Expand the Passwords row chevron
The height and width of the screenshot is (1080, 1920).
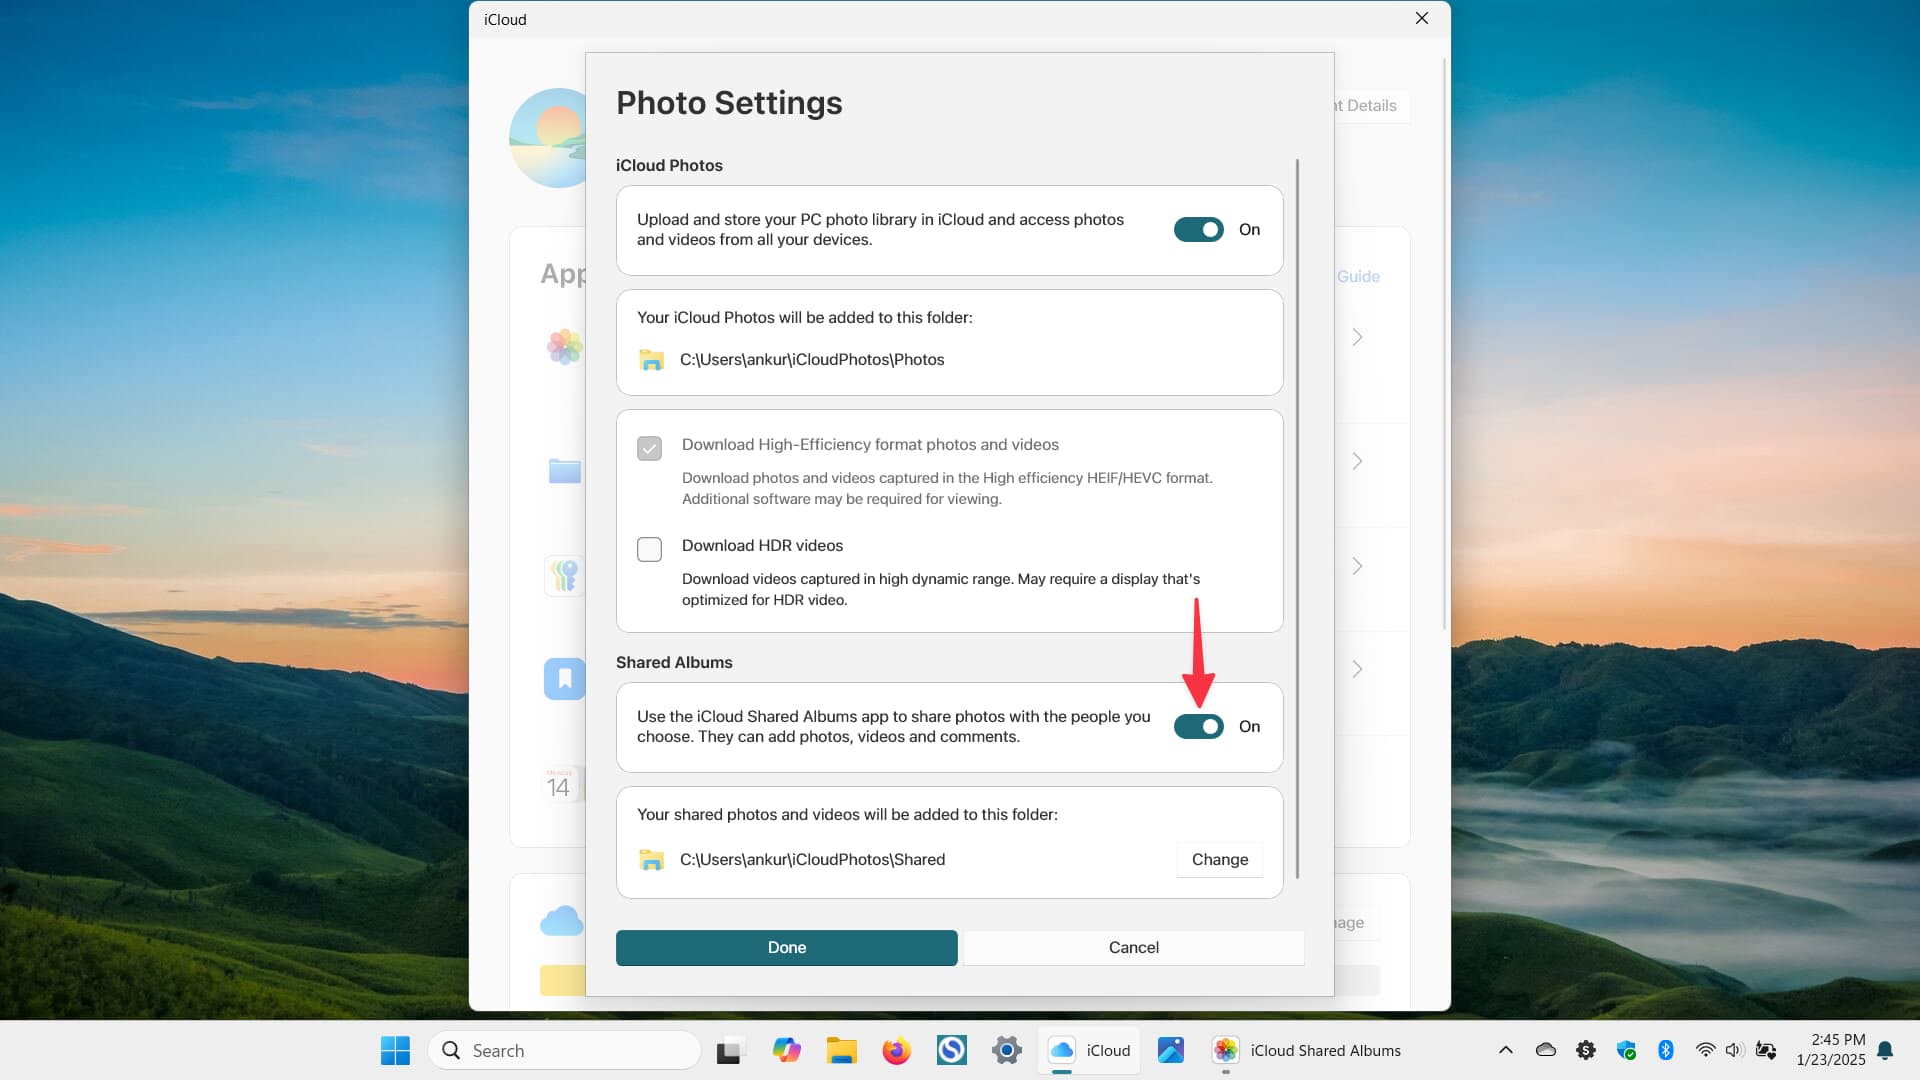(x=1357, y=566)
